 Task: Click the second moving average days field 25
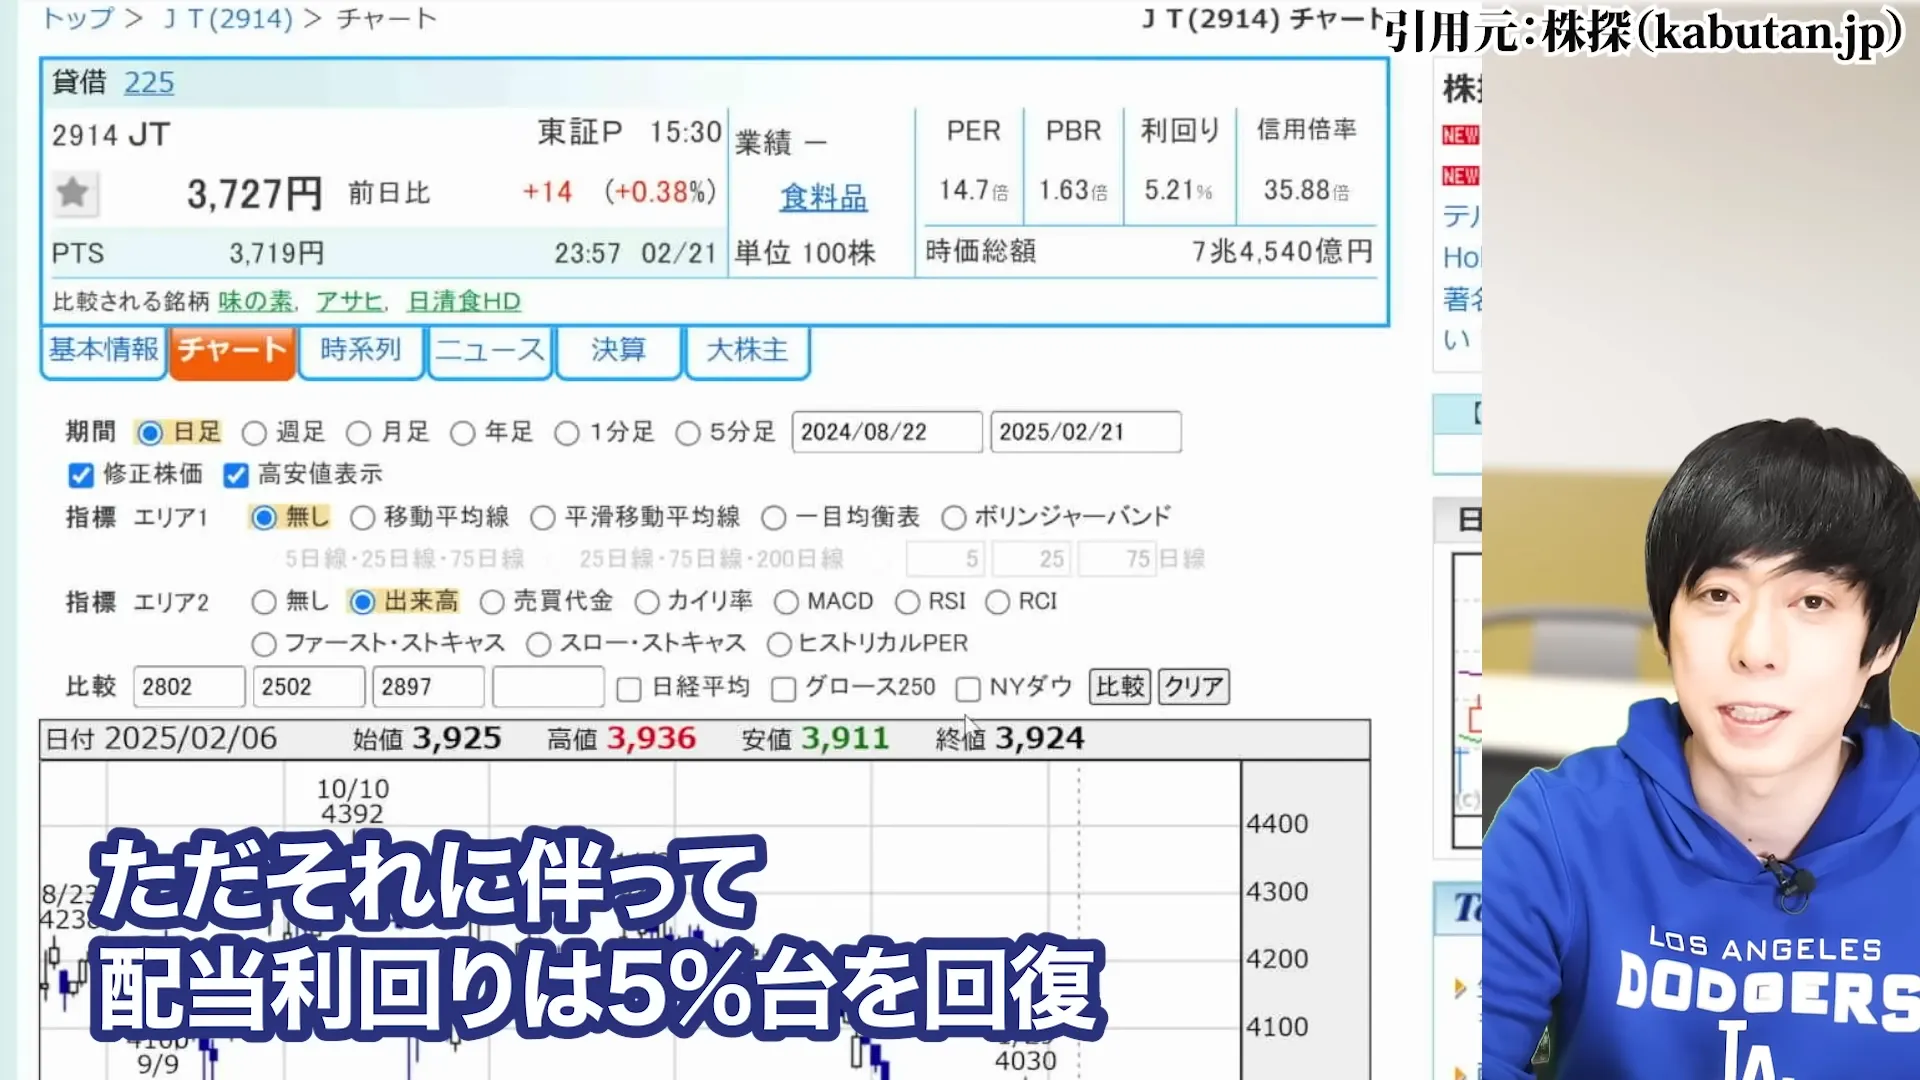[x=1031, y=559]
